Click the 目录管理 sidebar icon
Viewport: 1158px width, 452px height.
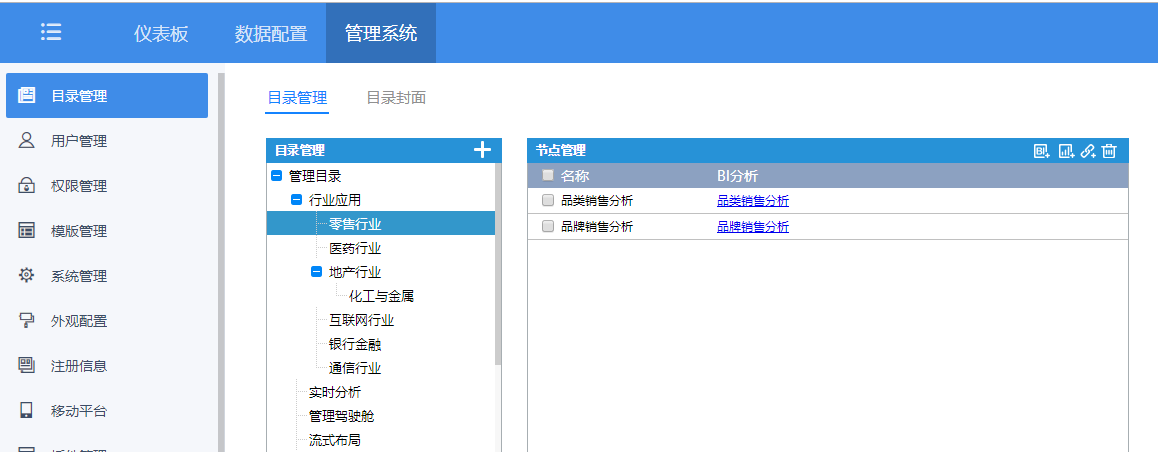pyautogui.click(x=27, y=95)
